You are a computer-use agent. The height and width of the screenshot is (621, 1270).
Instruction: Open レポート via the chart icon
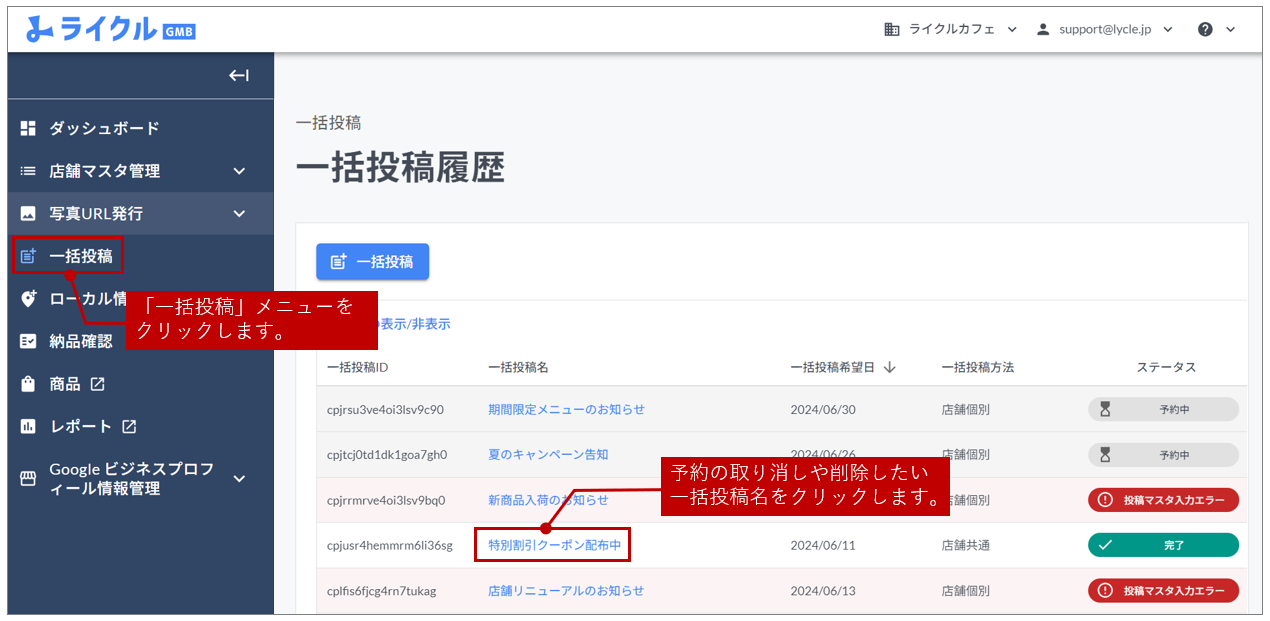(x=26, y=426)
